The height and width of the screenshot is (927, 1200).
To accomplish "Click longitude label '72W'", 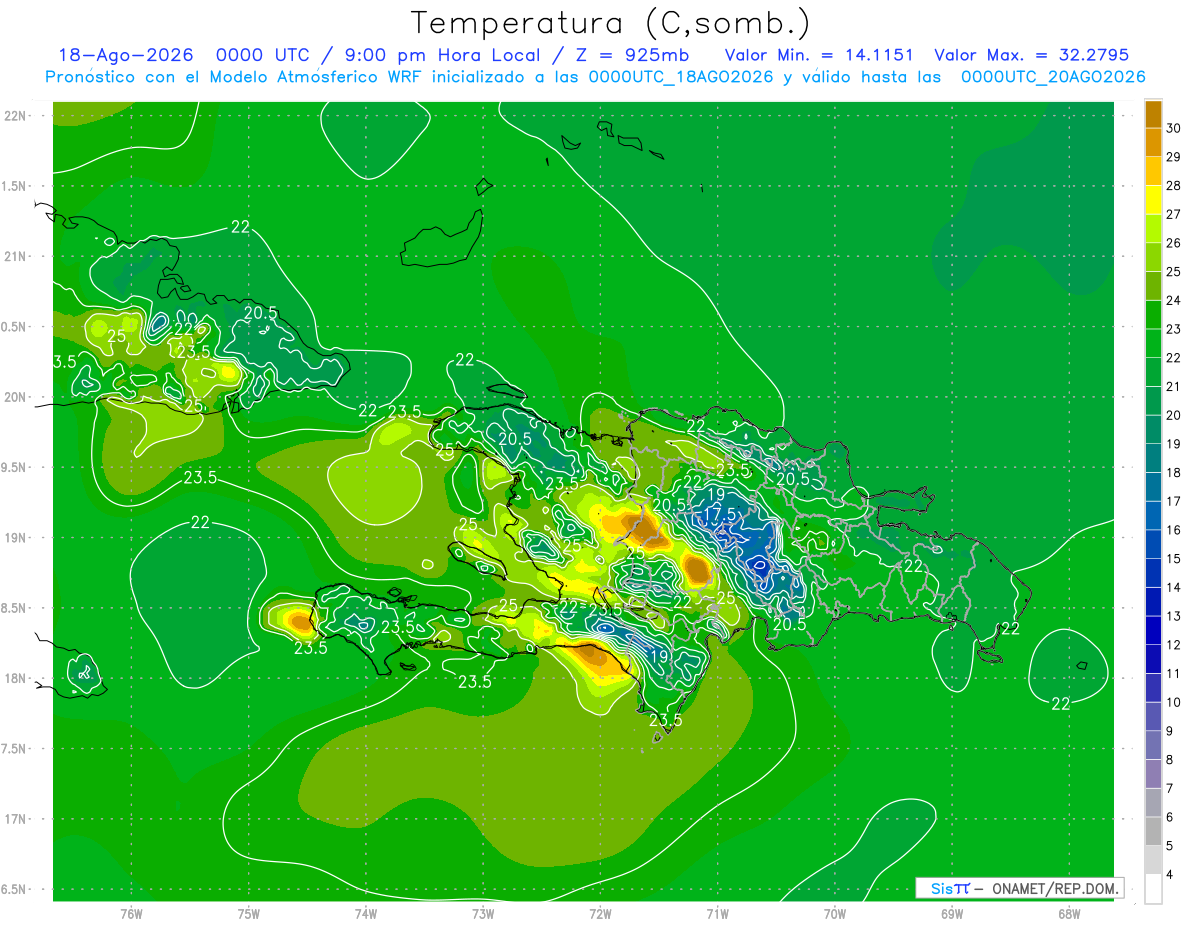I will point(600,914).
